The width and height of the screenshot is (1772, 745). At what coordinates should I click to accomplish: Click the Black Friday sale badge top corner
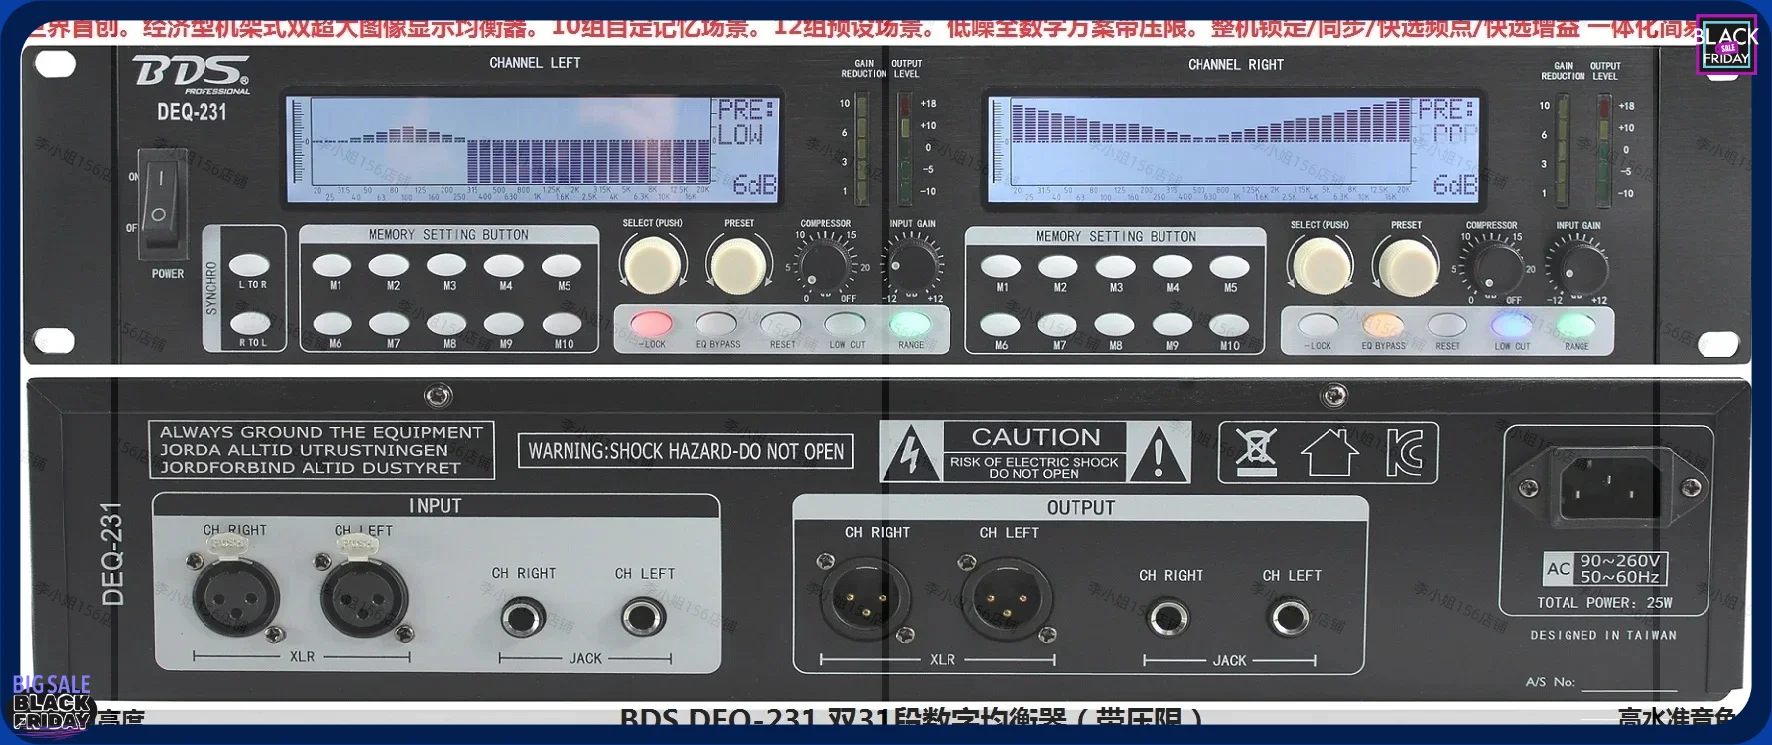(1726, 46)
